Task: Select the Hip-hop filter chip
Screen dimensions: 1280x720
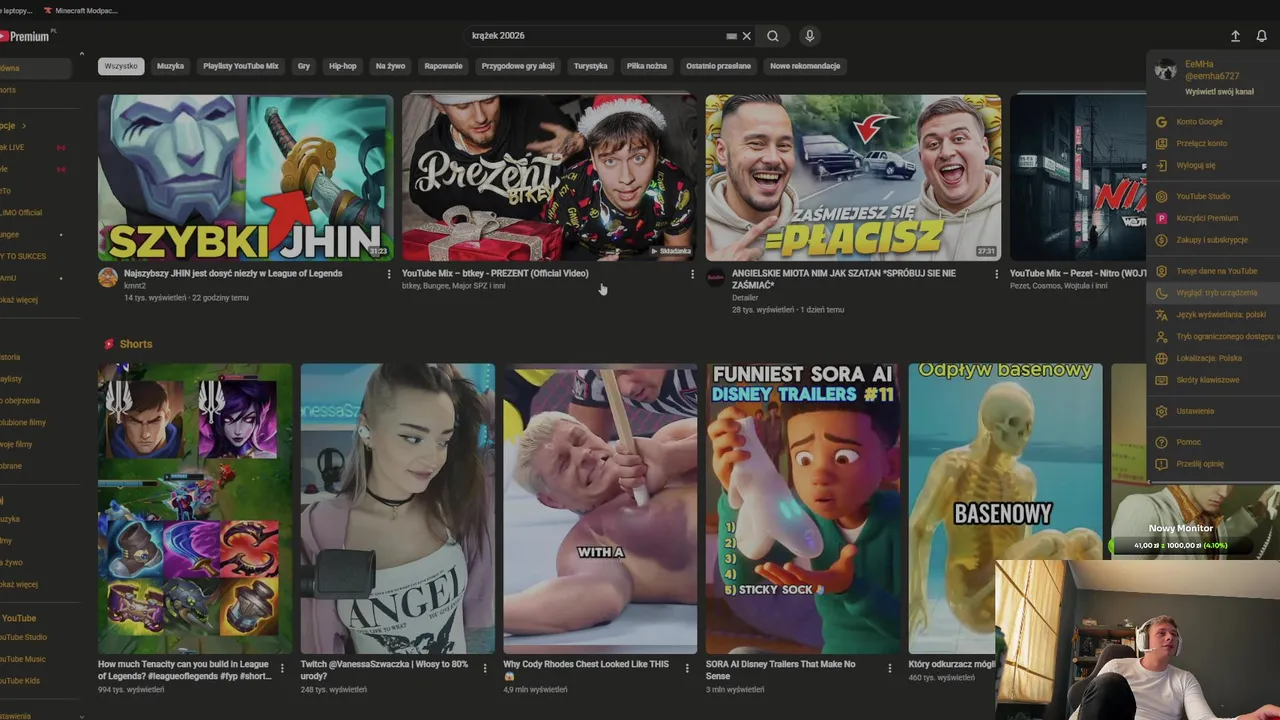Action: click(x=343, y=66)
